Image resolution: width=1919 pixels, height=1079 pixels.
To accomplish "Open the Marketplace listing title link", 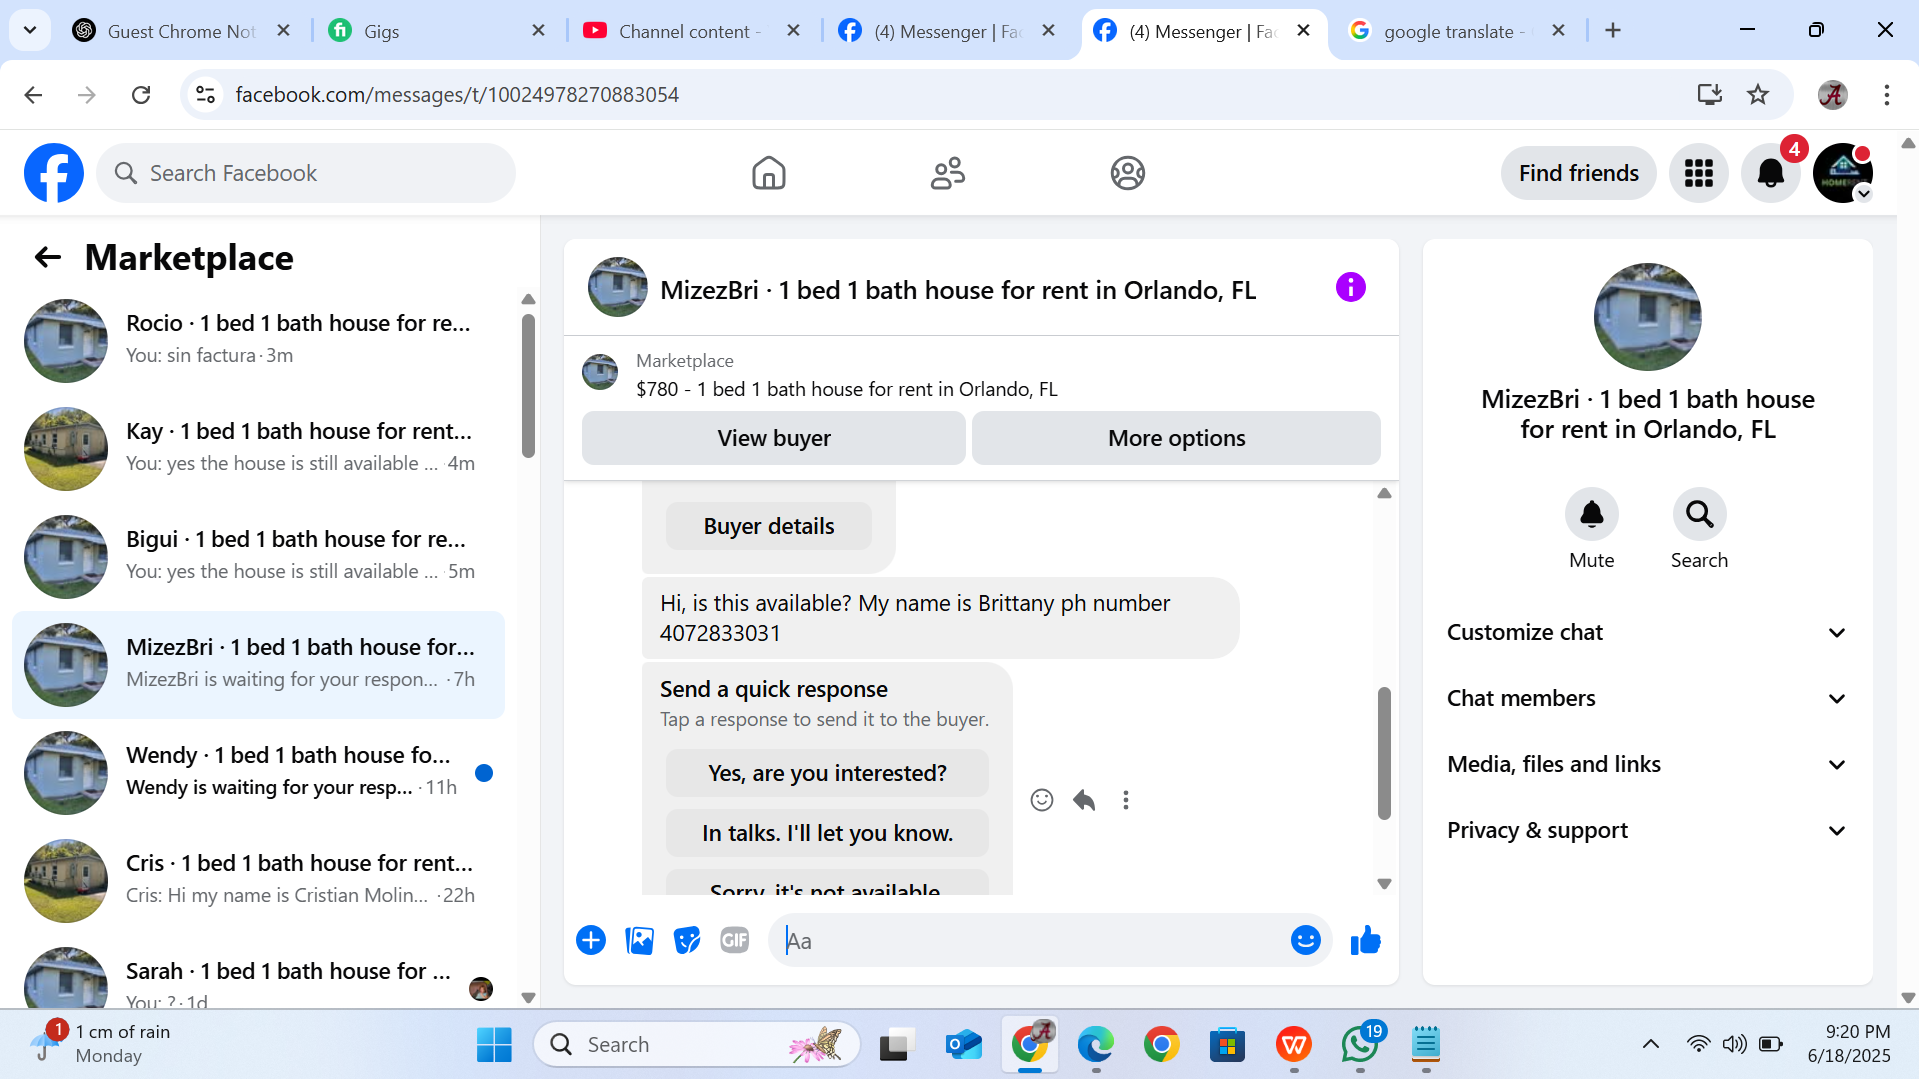I will pyautogui.click(x=846, y=389).
